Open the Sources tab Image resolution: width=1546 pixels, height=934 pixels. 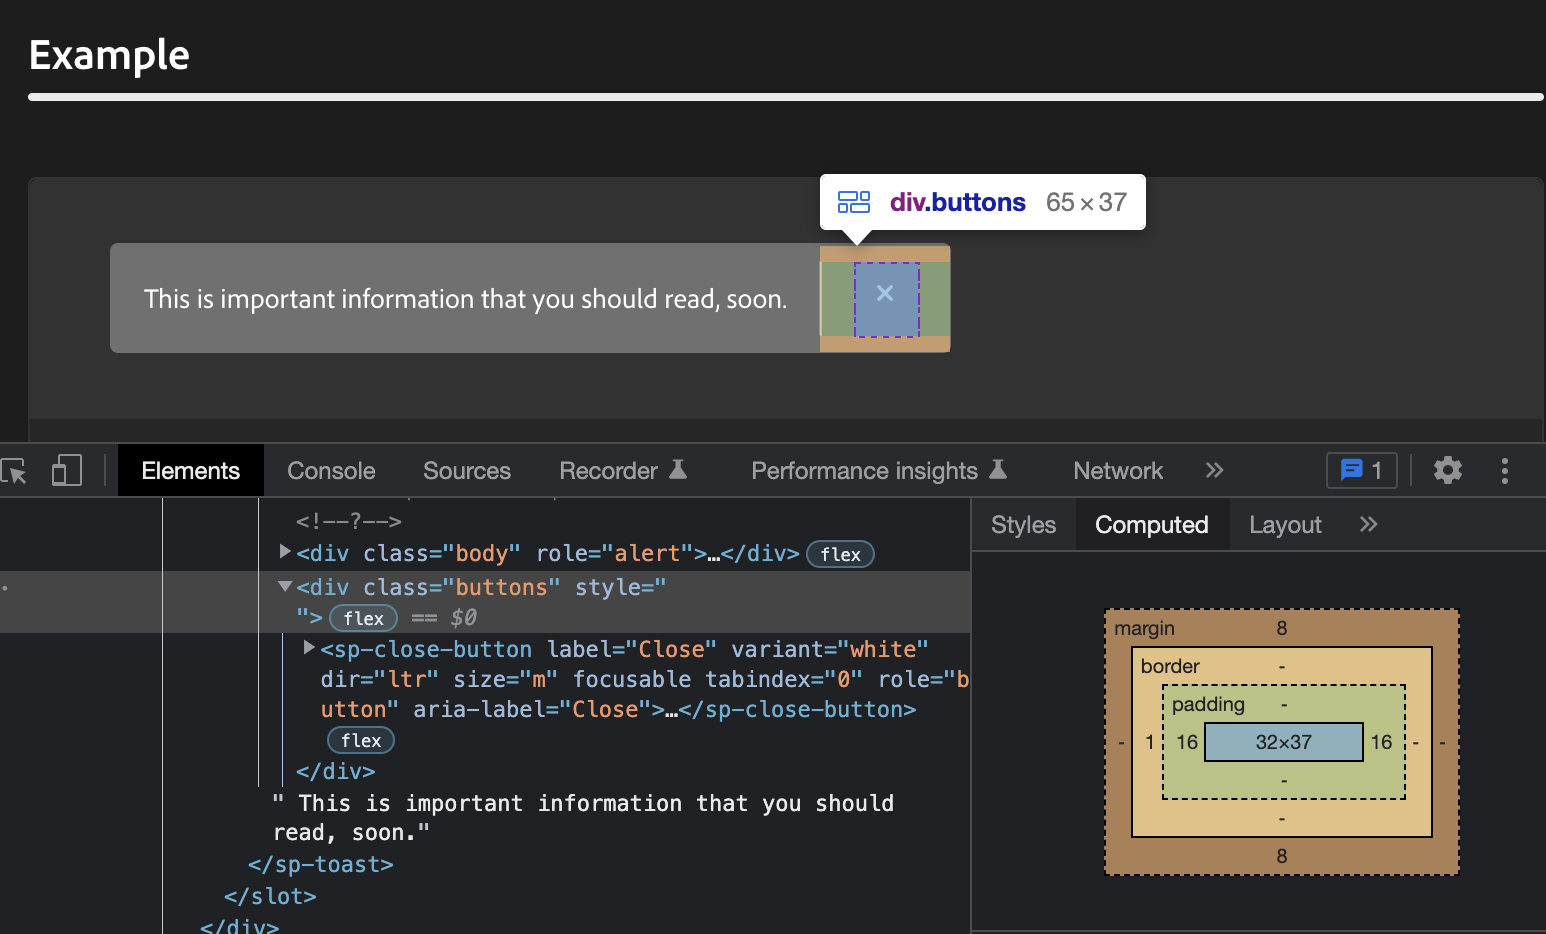[467, 471]
